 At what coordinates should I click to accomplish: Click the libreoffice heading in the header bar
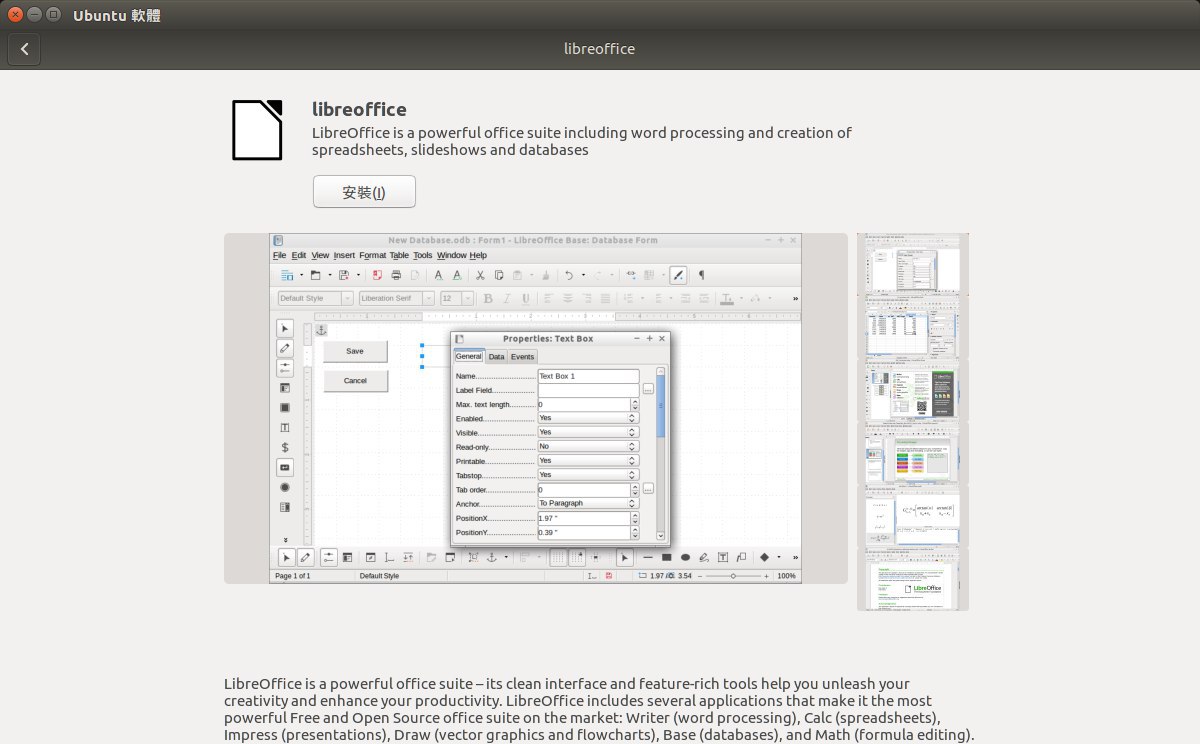click(x=599, y=48)
